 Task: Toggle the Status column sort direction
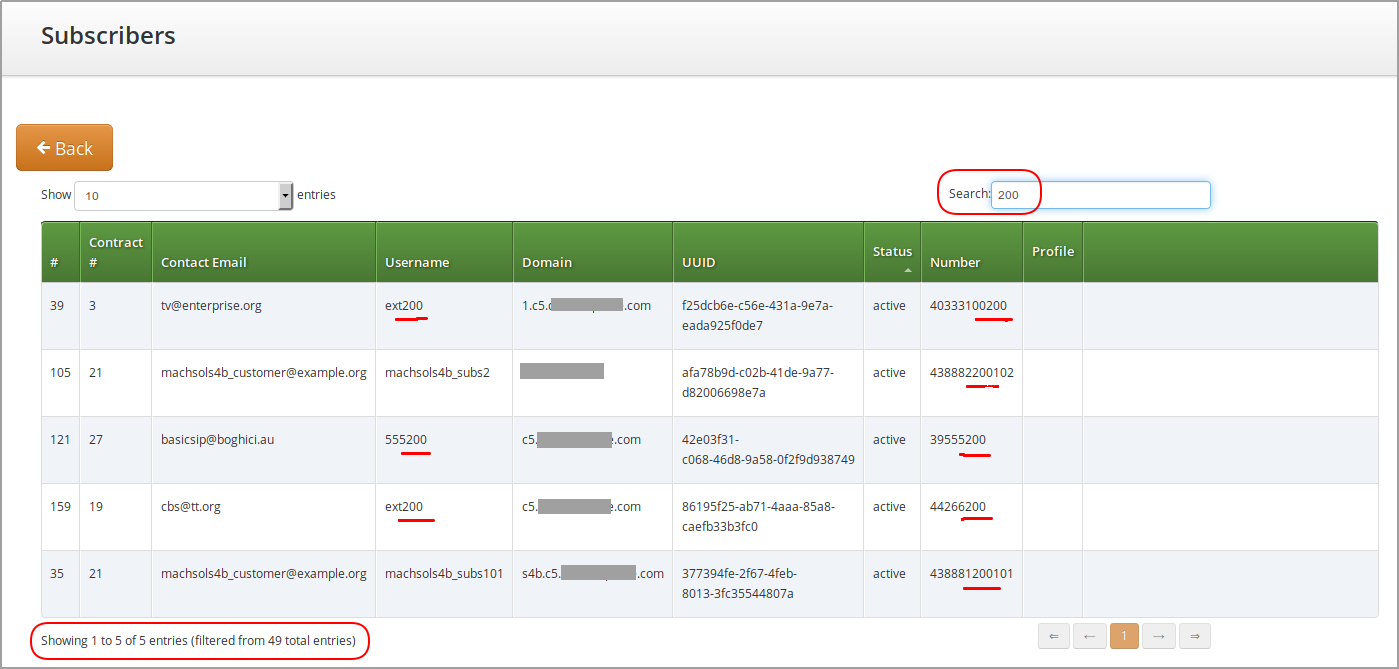[891, 251]
